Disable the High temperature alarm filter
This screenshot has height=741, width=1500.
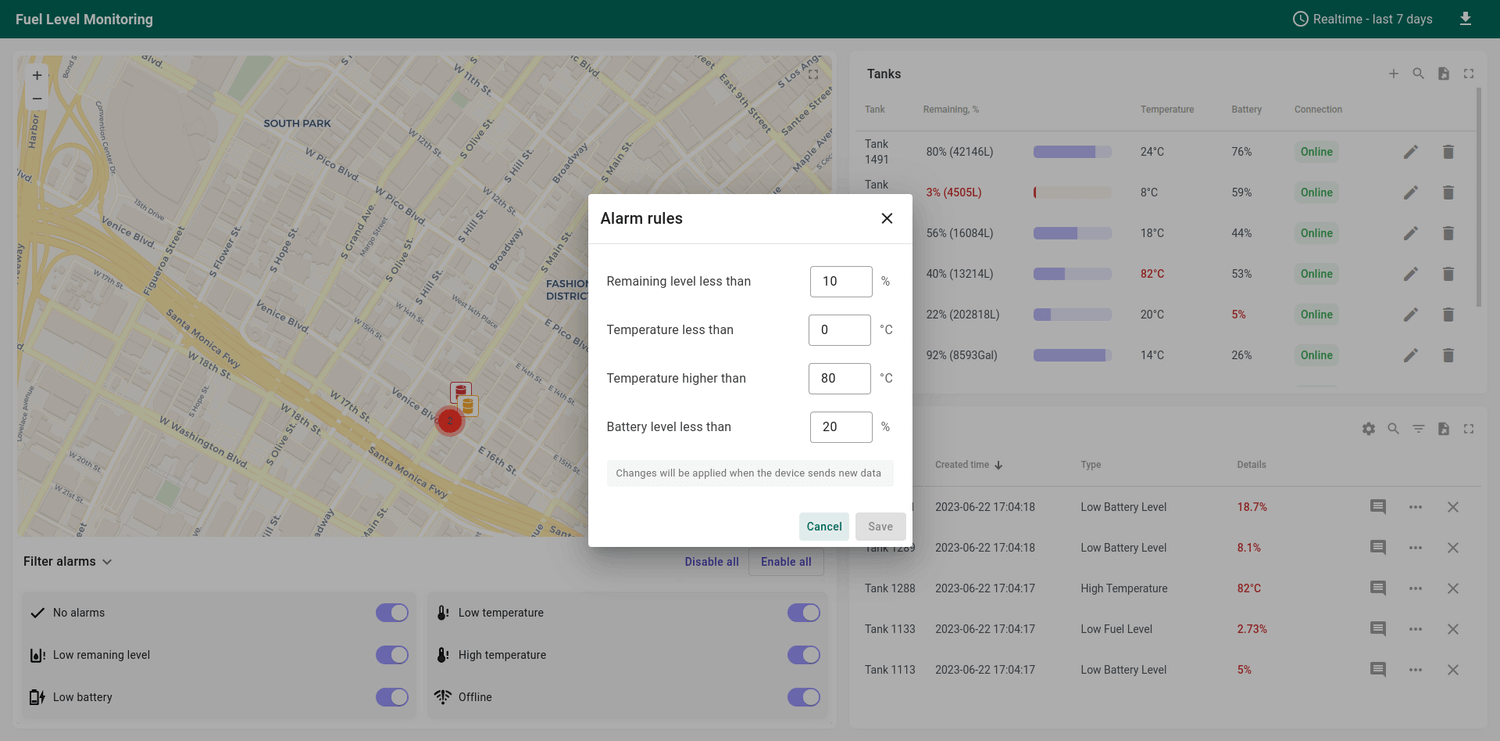point(803,655)
